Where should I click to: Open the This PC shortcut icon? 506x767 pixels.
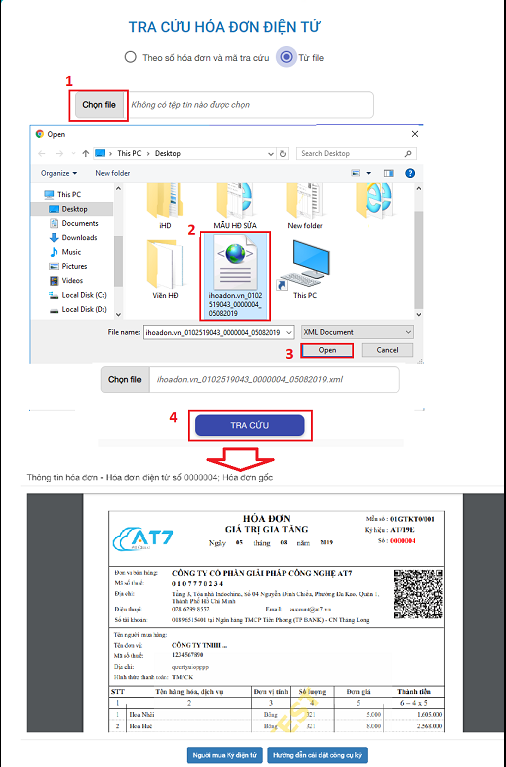pos(305,266)
